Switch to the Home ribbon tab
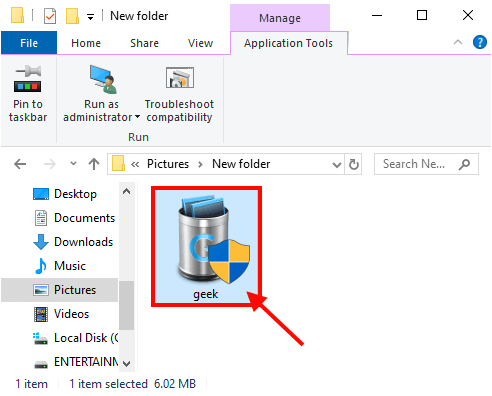 pyautogui.click(x=86, y=43)
